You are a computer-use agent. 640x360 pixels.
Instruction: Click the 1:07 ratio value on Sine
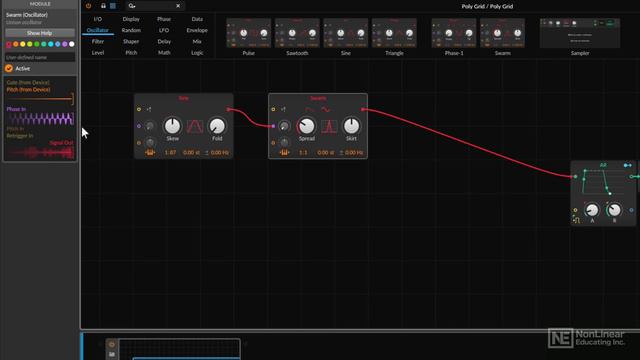coord(170,152)
